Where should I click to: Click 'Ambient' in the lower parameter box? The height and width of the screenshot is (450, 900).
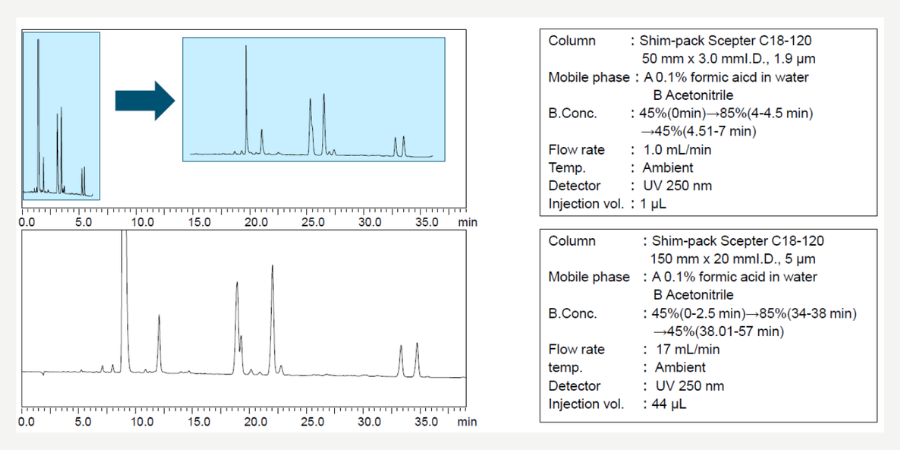pos(681,367)
